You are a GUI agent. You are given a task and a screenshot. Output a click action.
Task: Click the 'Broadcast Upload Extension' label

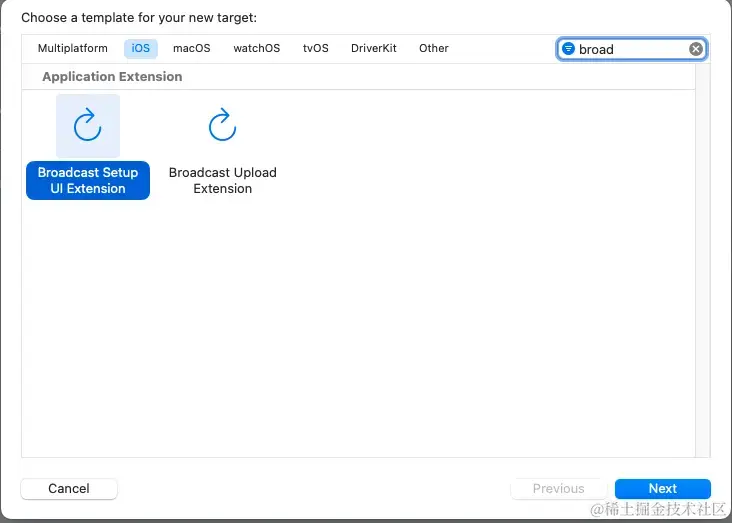coord(223,180)
